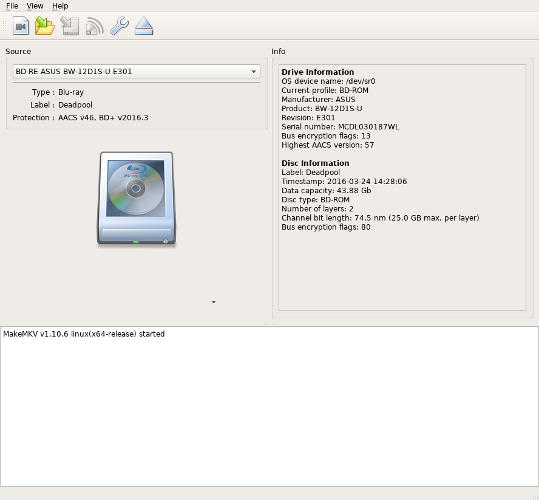Click 'Current profile: BD-ROM' line

tap(325, 90)
